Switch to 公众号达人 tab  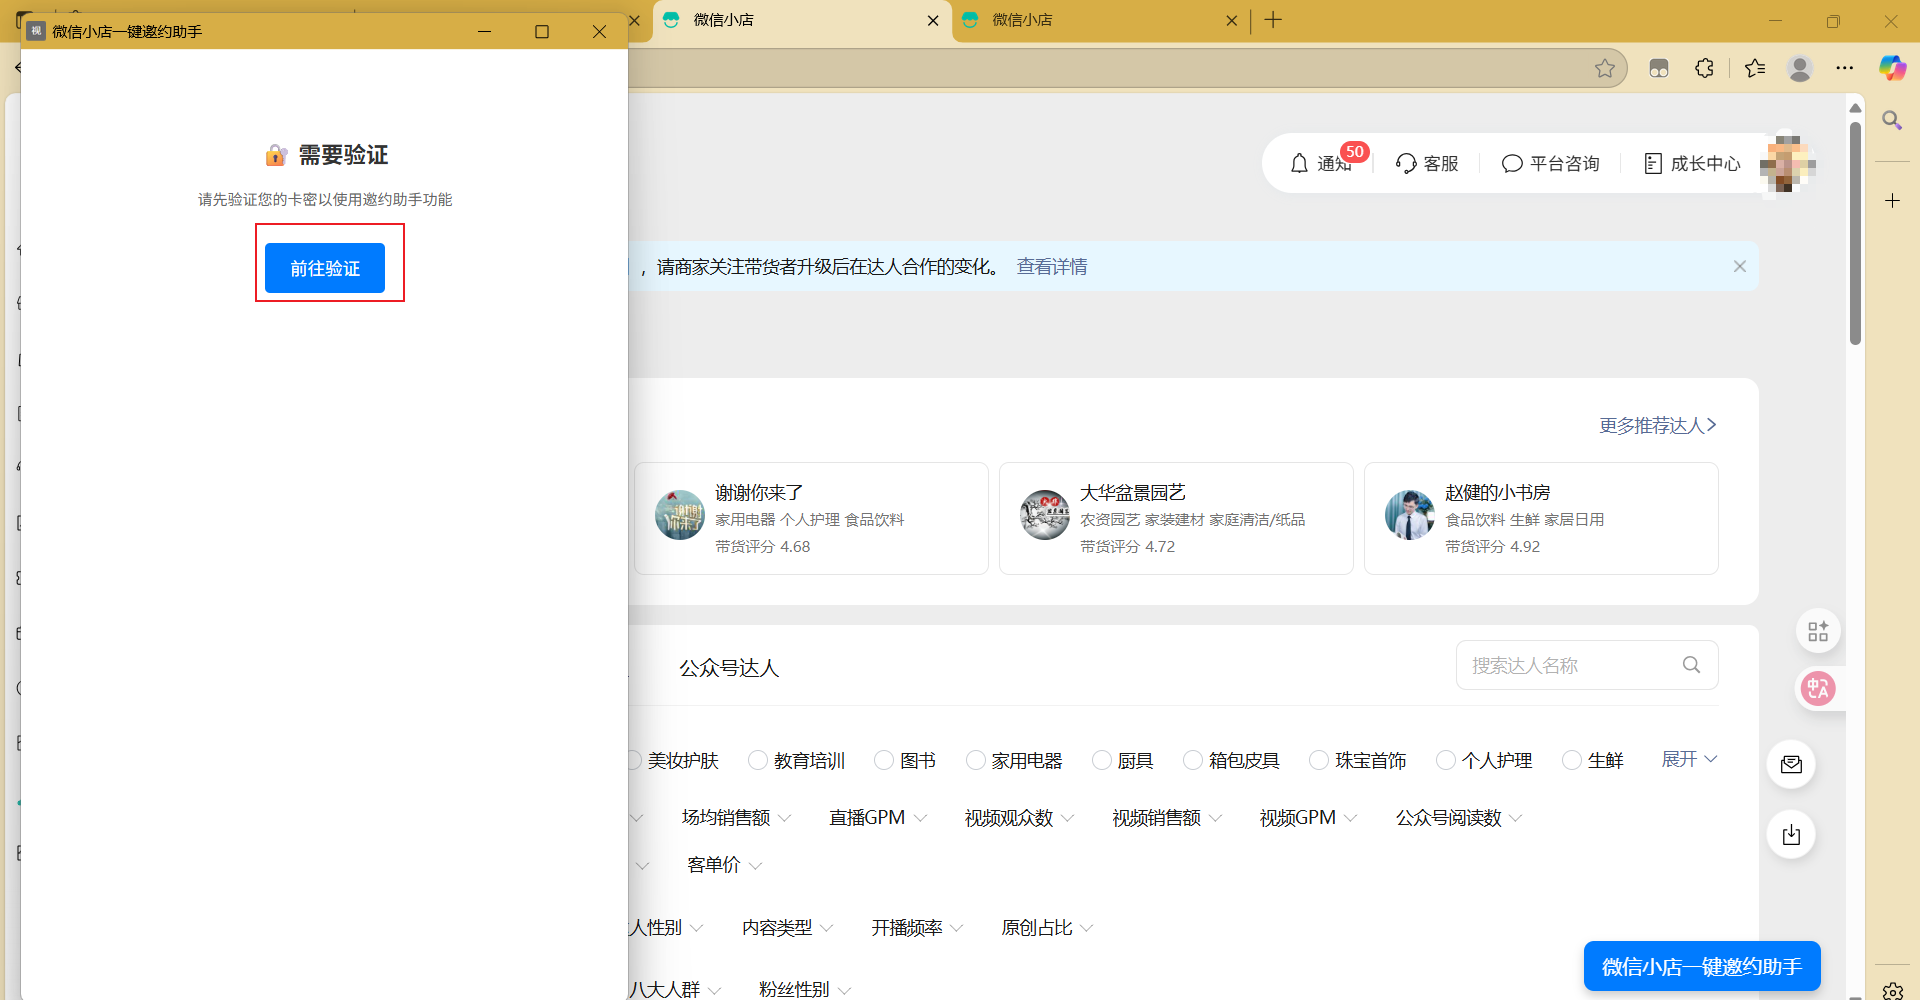tap(729, 668)
